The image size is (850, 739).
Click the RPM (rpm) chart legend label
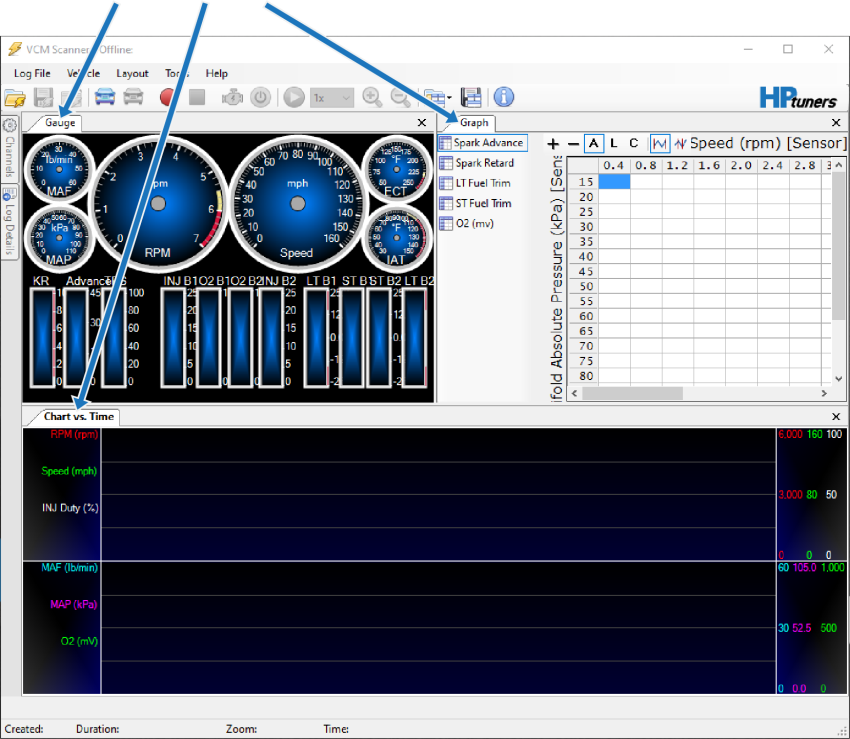[x=74, y=434]
